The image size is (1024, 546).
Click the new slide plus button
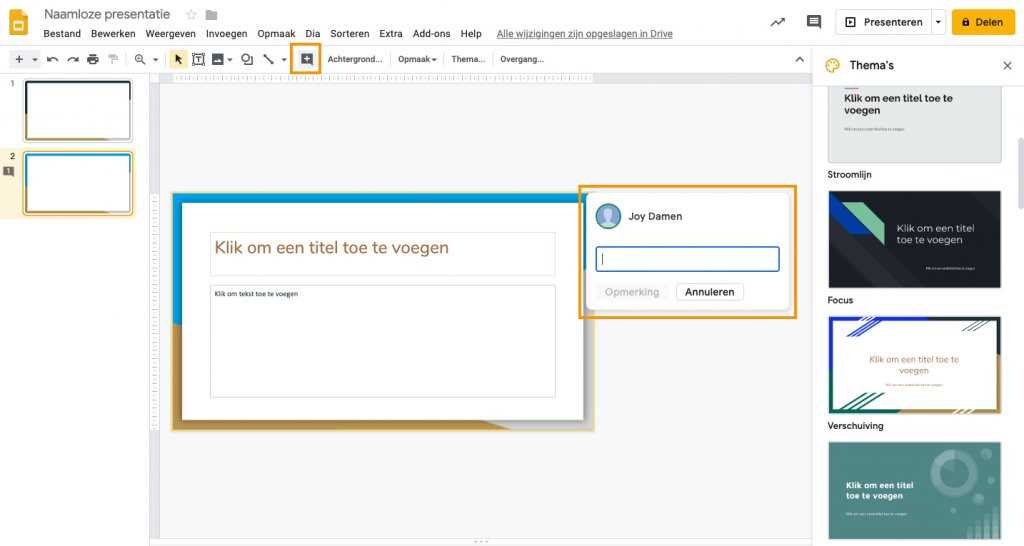click(x=19, y=59)
